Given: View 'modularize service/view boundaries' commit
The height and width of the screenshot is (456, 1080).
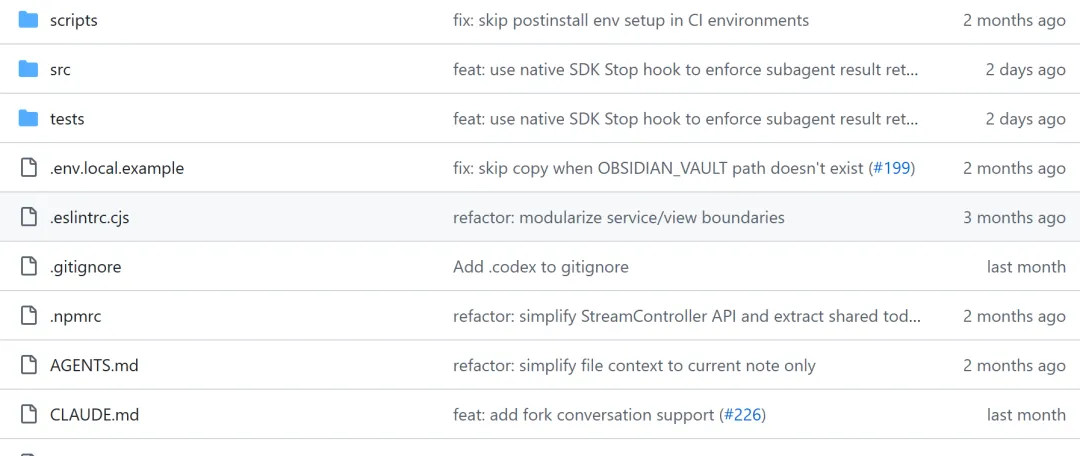Looking at the screenshot, I should tap(618, 217).
